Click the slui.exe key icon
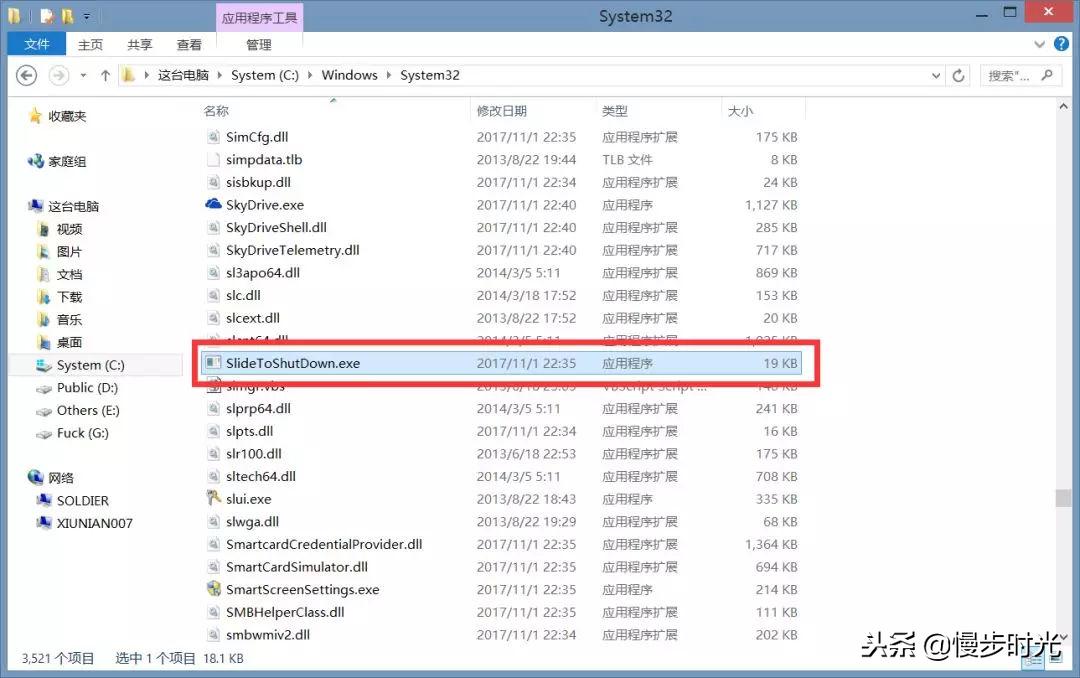 (x=213, y=499)
